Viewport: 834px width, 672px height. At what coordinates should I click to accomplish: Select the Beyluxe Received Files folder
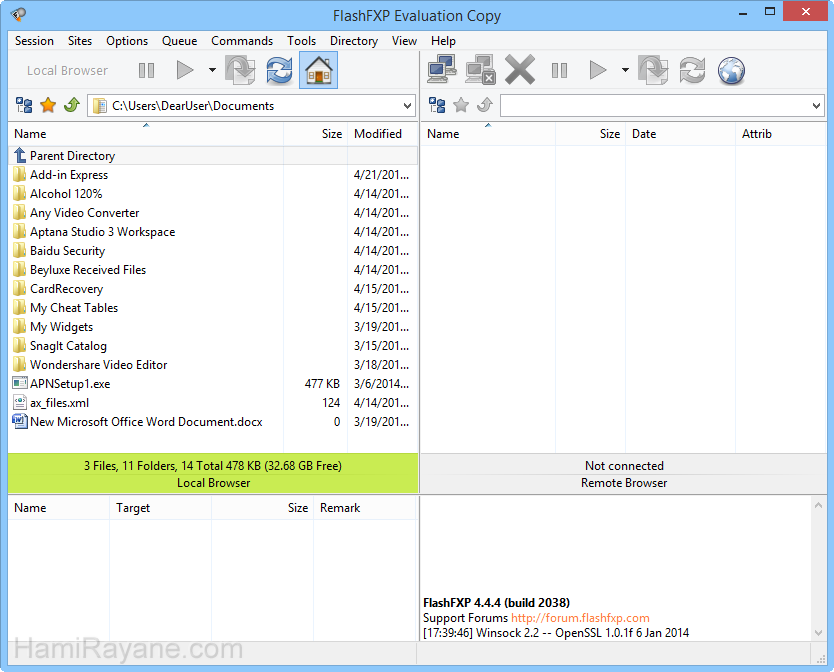213,270
